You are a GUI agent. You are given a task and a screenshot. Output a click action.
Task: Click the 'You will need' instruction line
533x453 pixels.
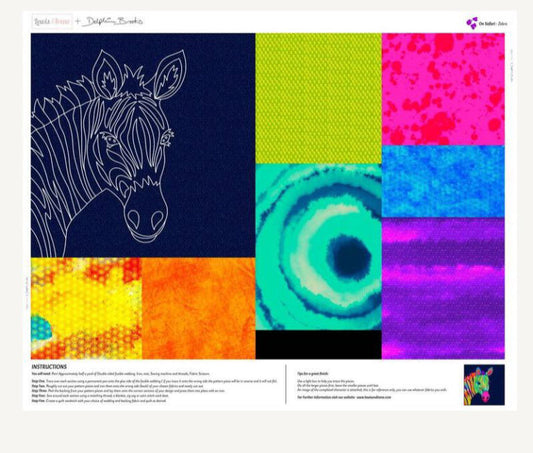121,374
